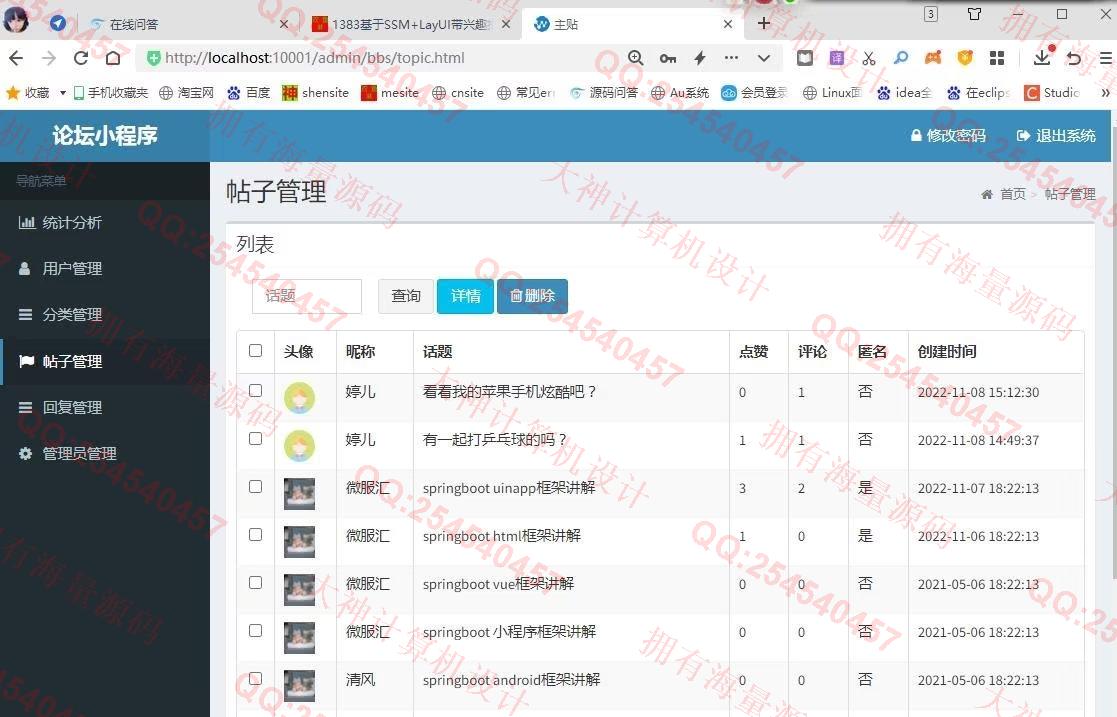Open a new browser tab
The height and width of the screenshot is (717, 1117).
pos(764,24)
